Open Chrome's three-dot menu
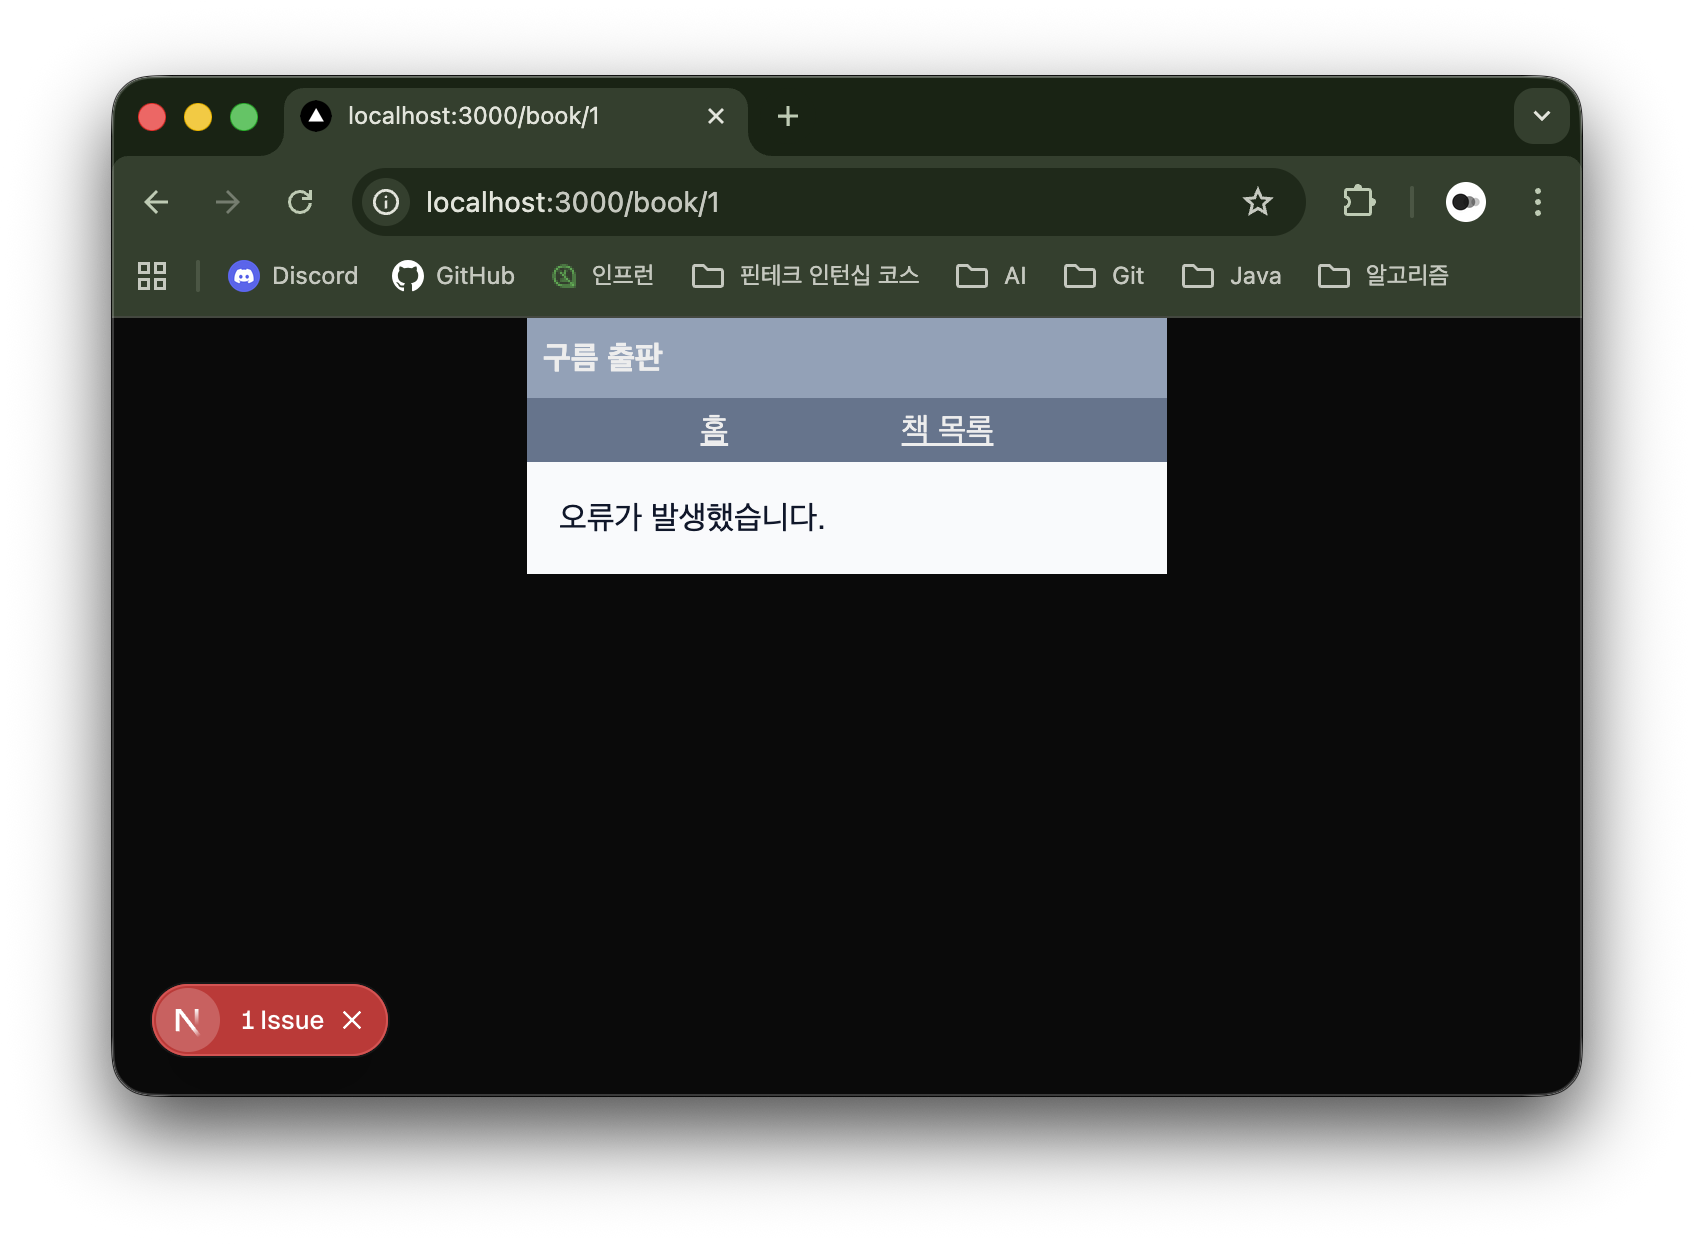The image size is (1694, 1244). 1537,202
